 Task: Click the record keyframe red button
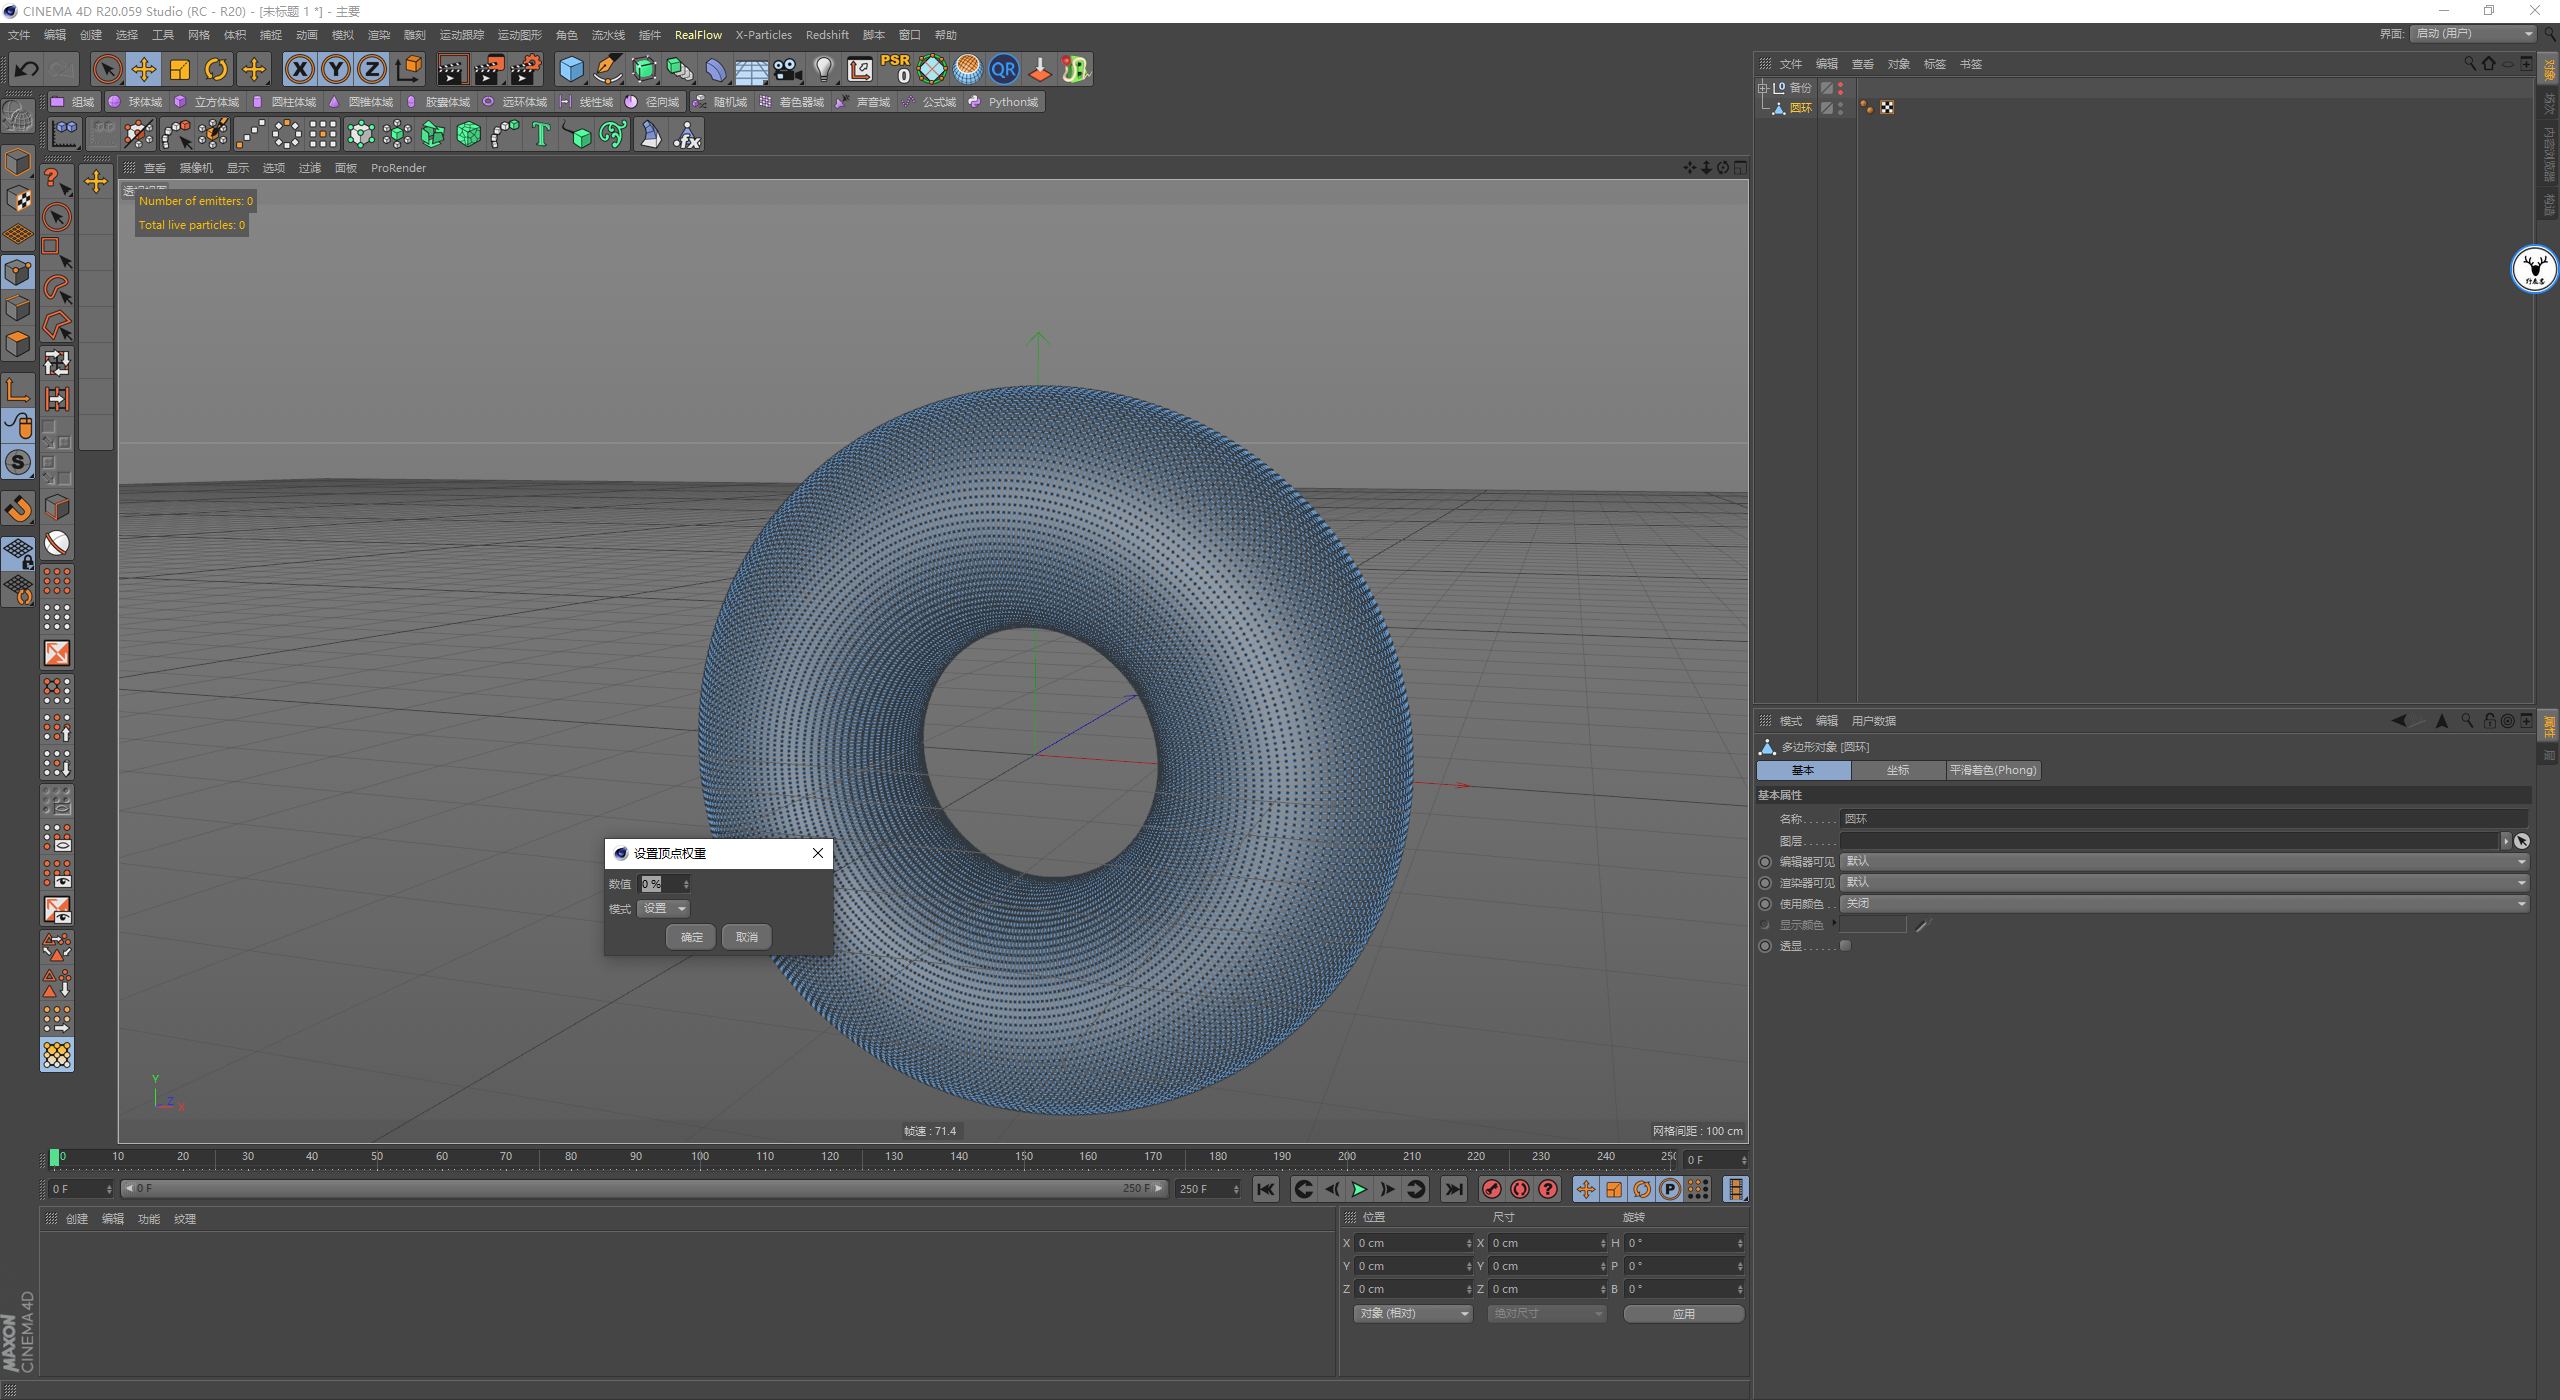[x=1491, y=1189]
